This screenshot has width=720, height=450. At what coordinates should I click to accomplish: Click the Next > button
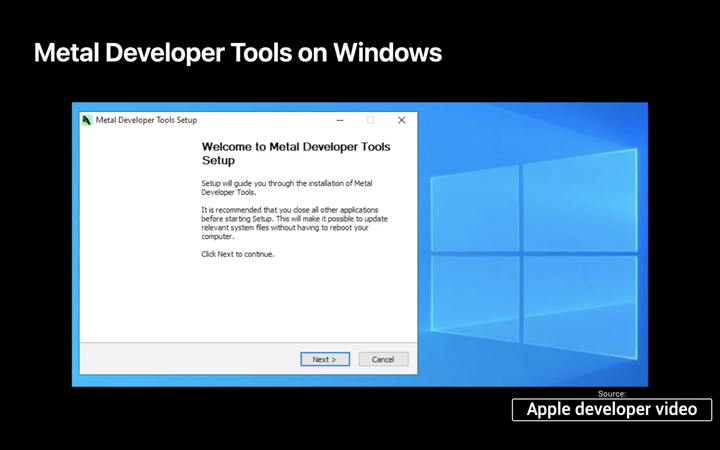pos(325,359)
